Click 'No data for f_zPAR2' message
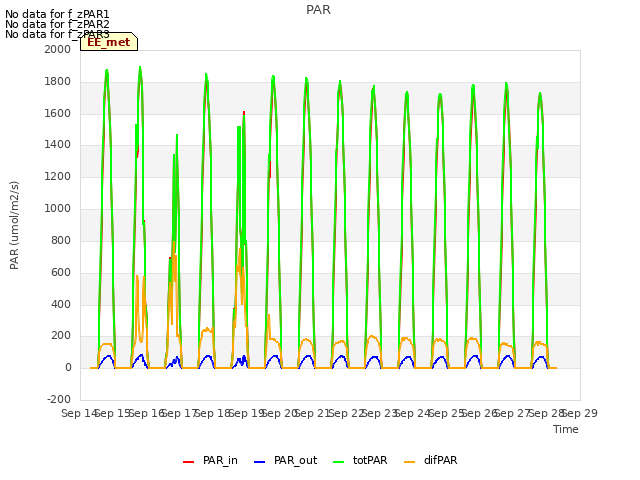Viewport: 640px width, 480px height. coord(57,24)
